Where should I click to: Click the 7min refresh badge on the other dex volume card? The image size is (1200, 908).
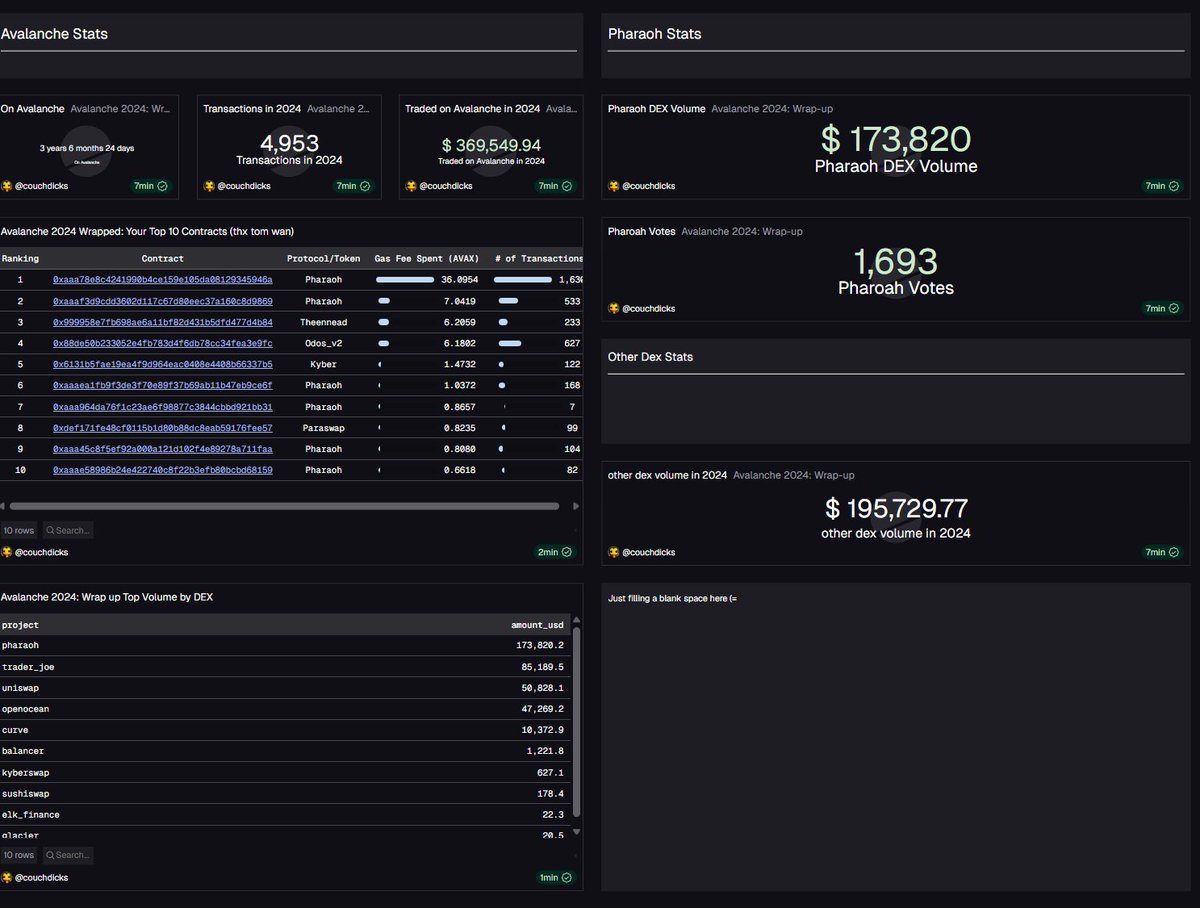(x=1162, y=552)
